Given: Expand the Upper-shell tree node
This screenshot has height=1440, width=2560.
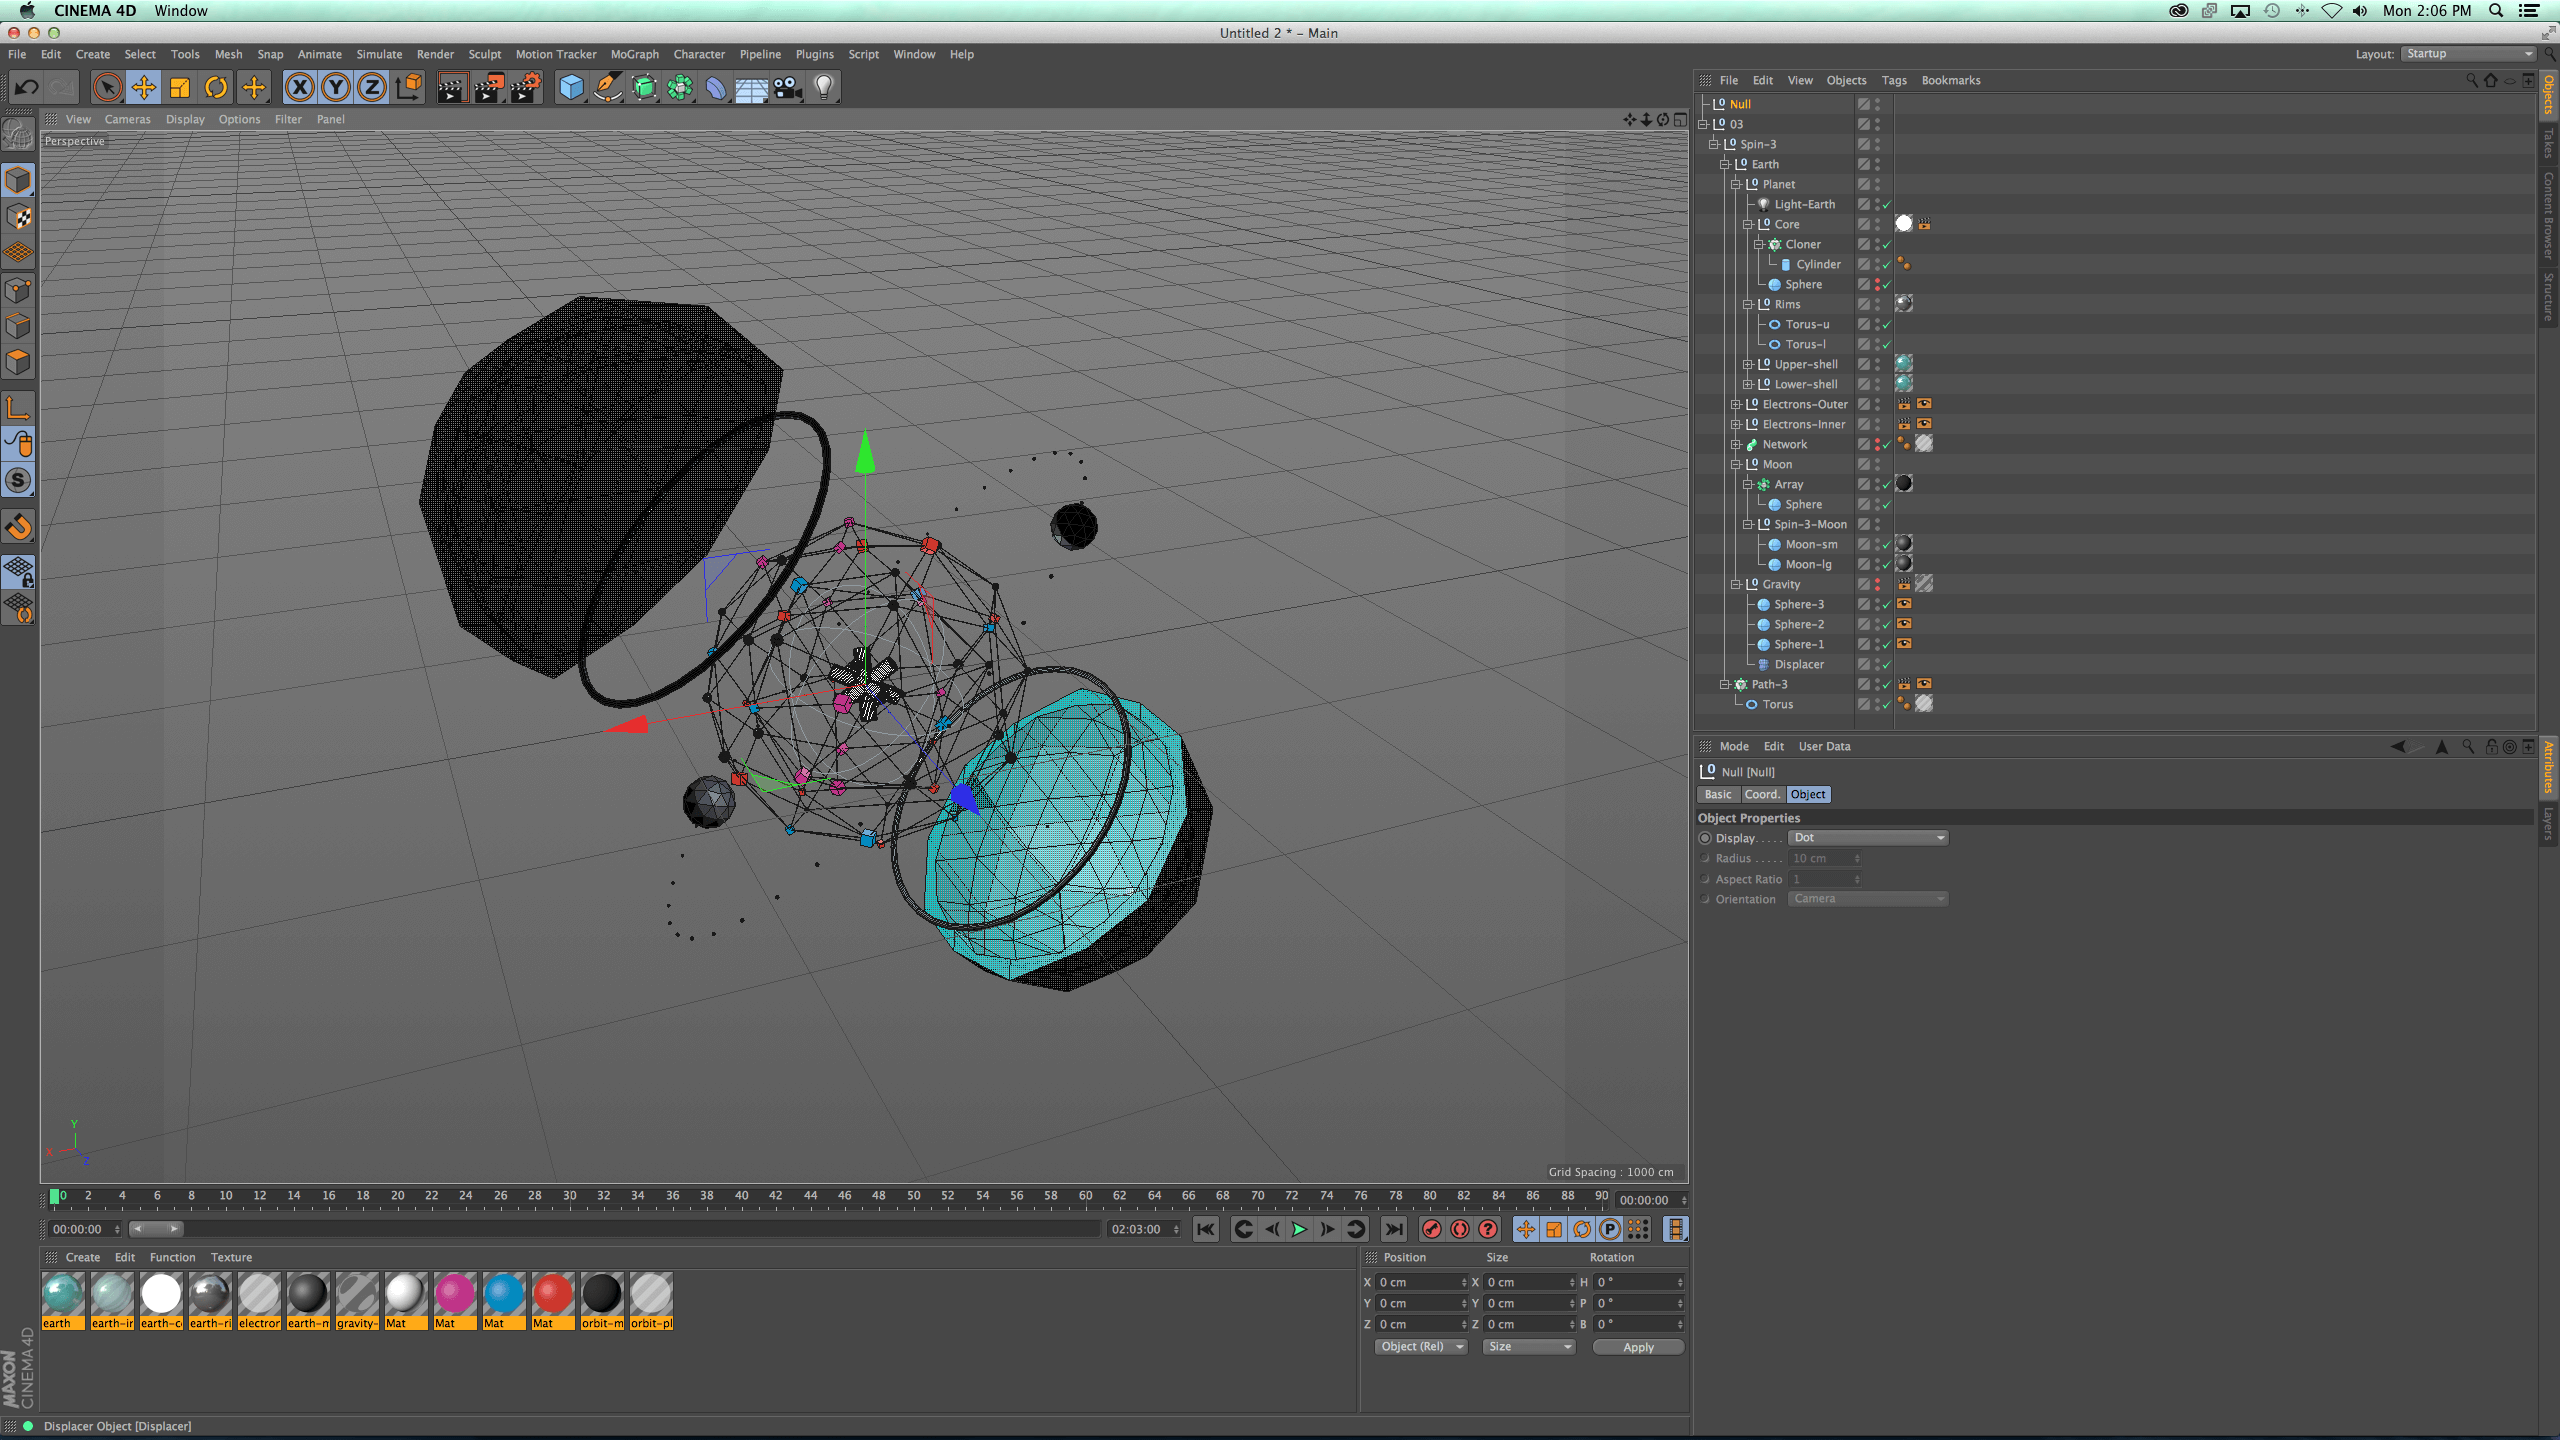Looking at the screenshot, I should click(x=1748, y=364).
